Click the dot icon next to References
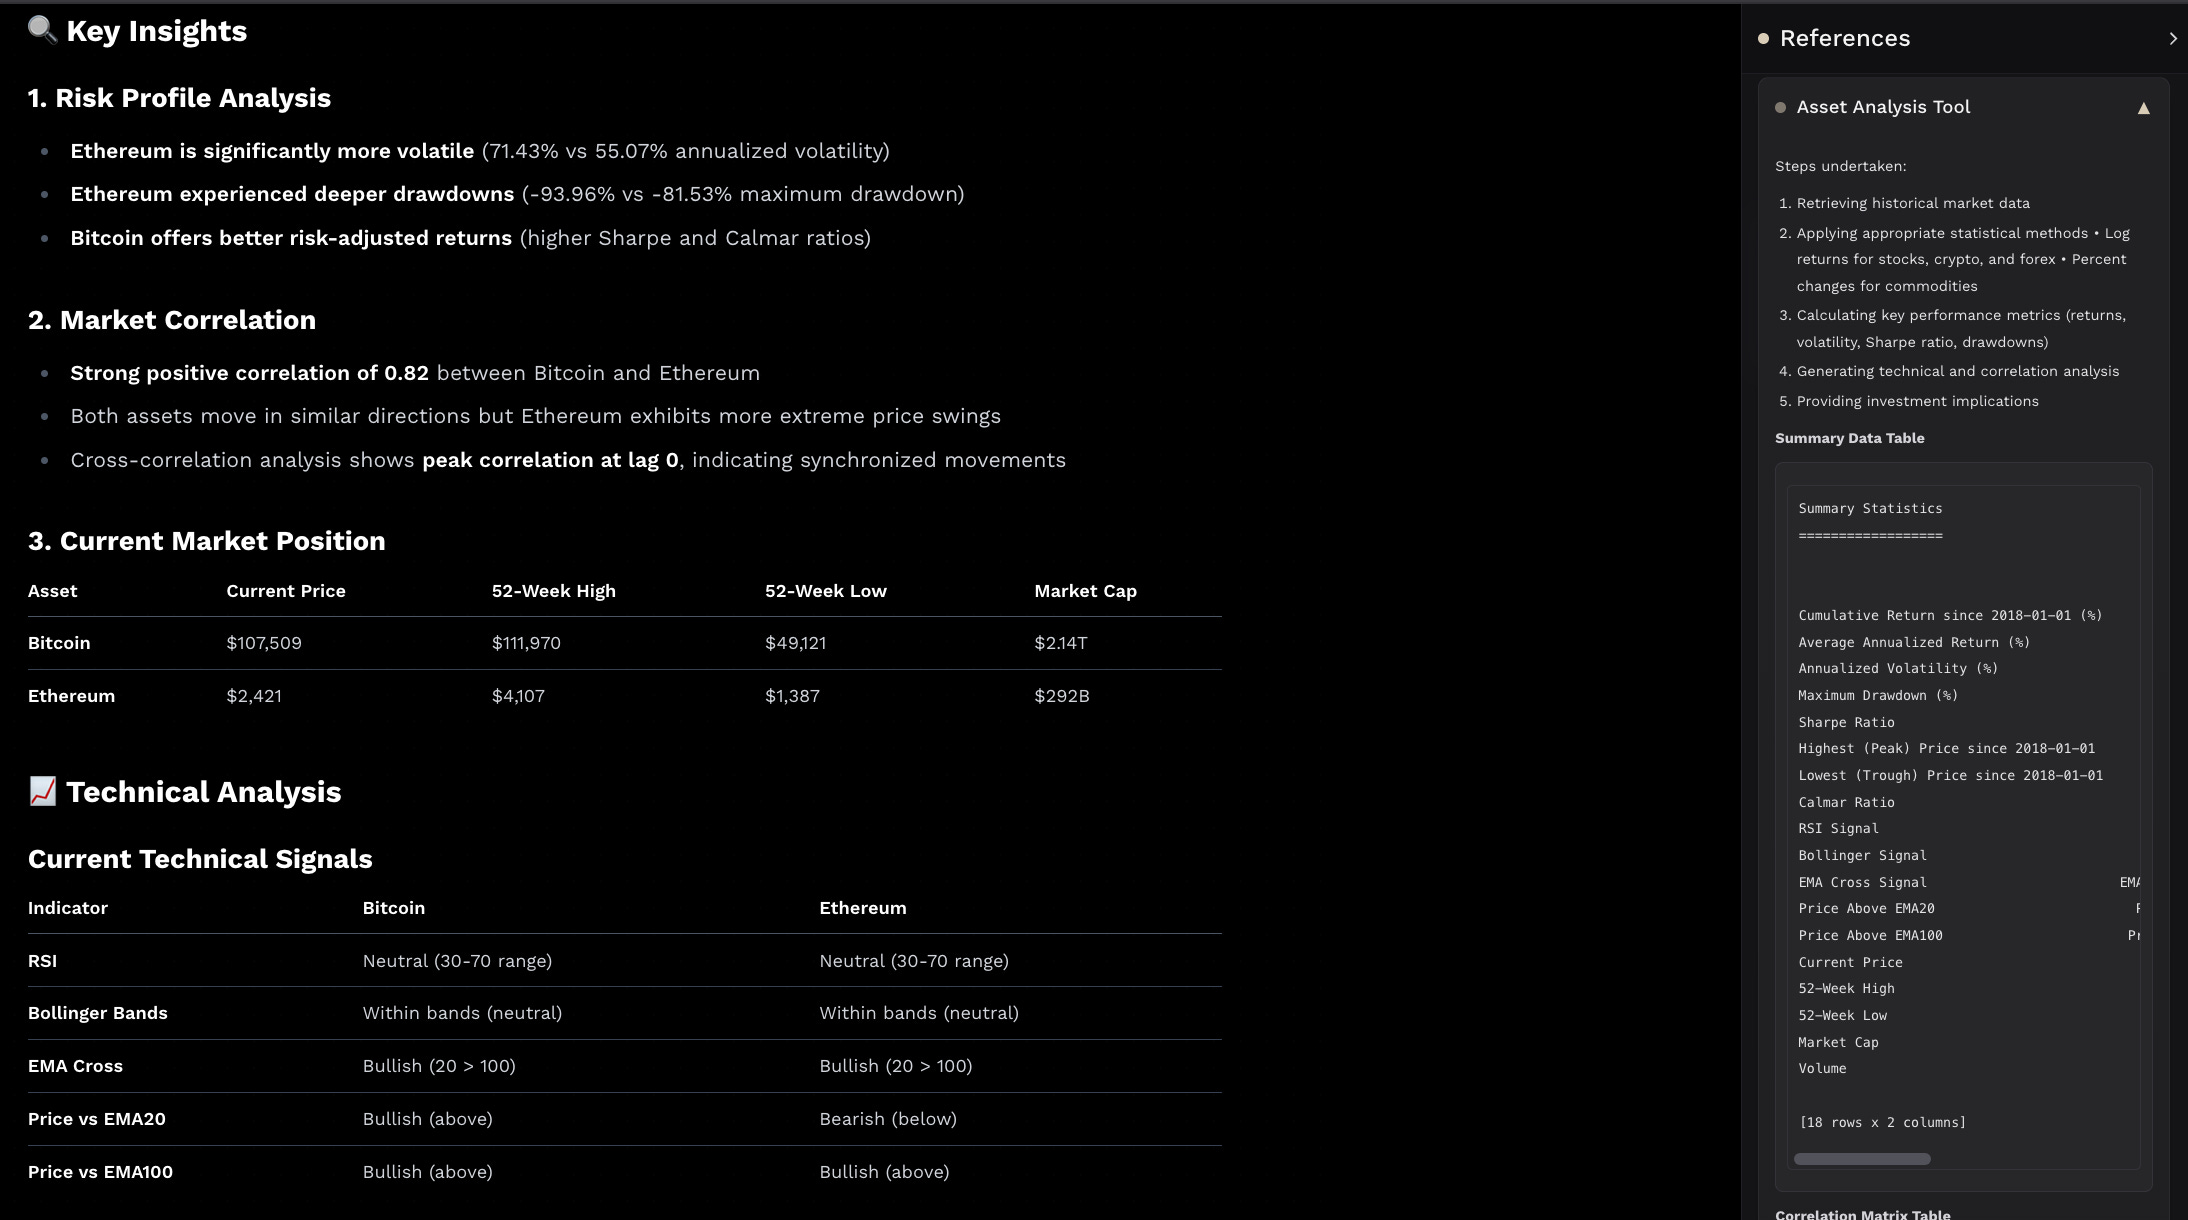The image size is (2188, 1220). coord(1763,39)
